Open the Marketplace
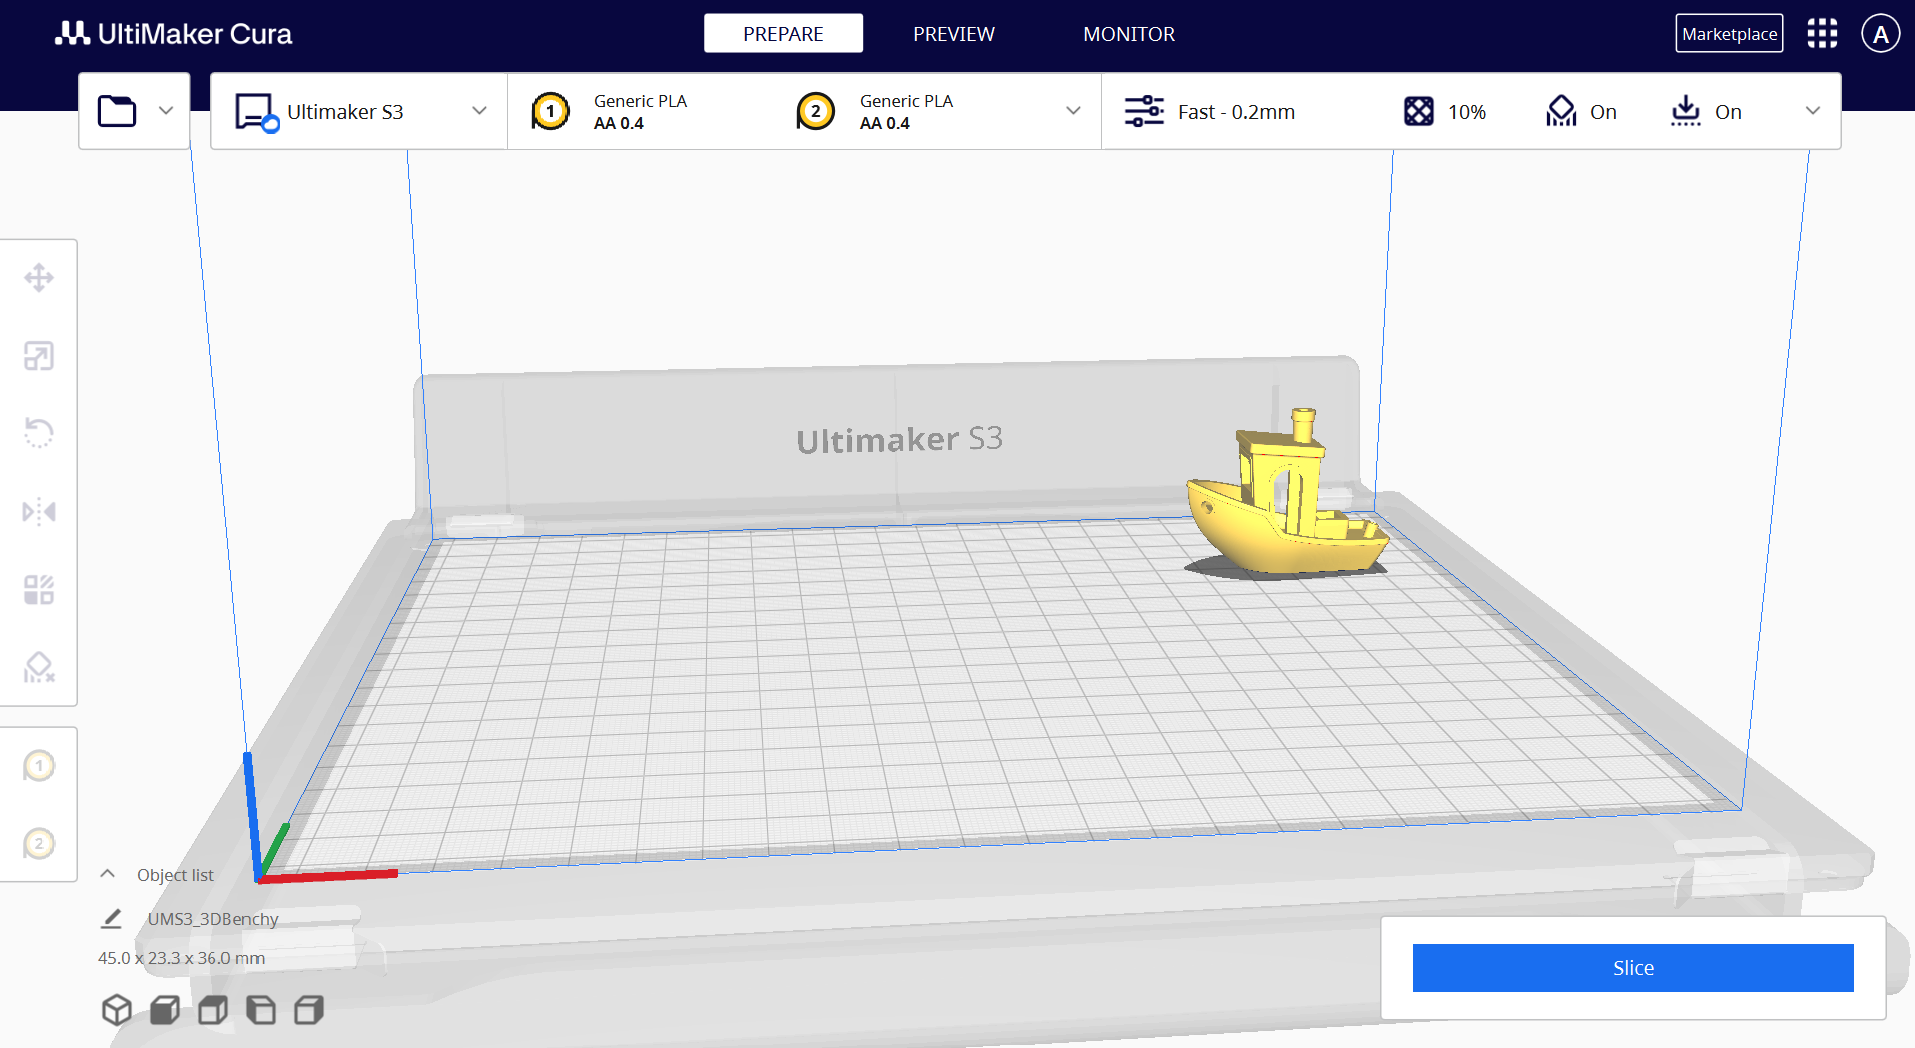This screenshot has width=1915, height=1048. (x=1728, y=32)
